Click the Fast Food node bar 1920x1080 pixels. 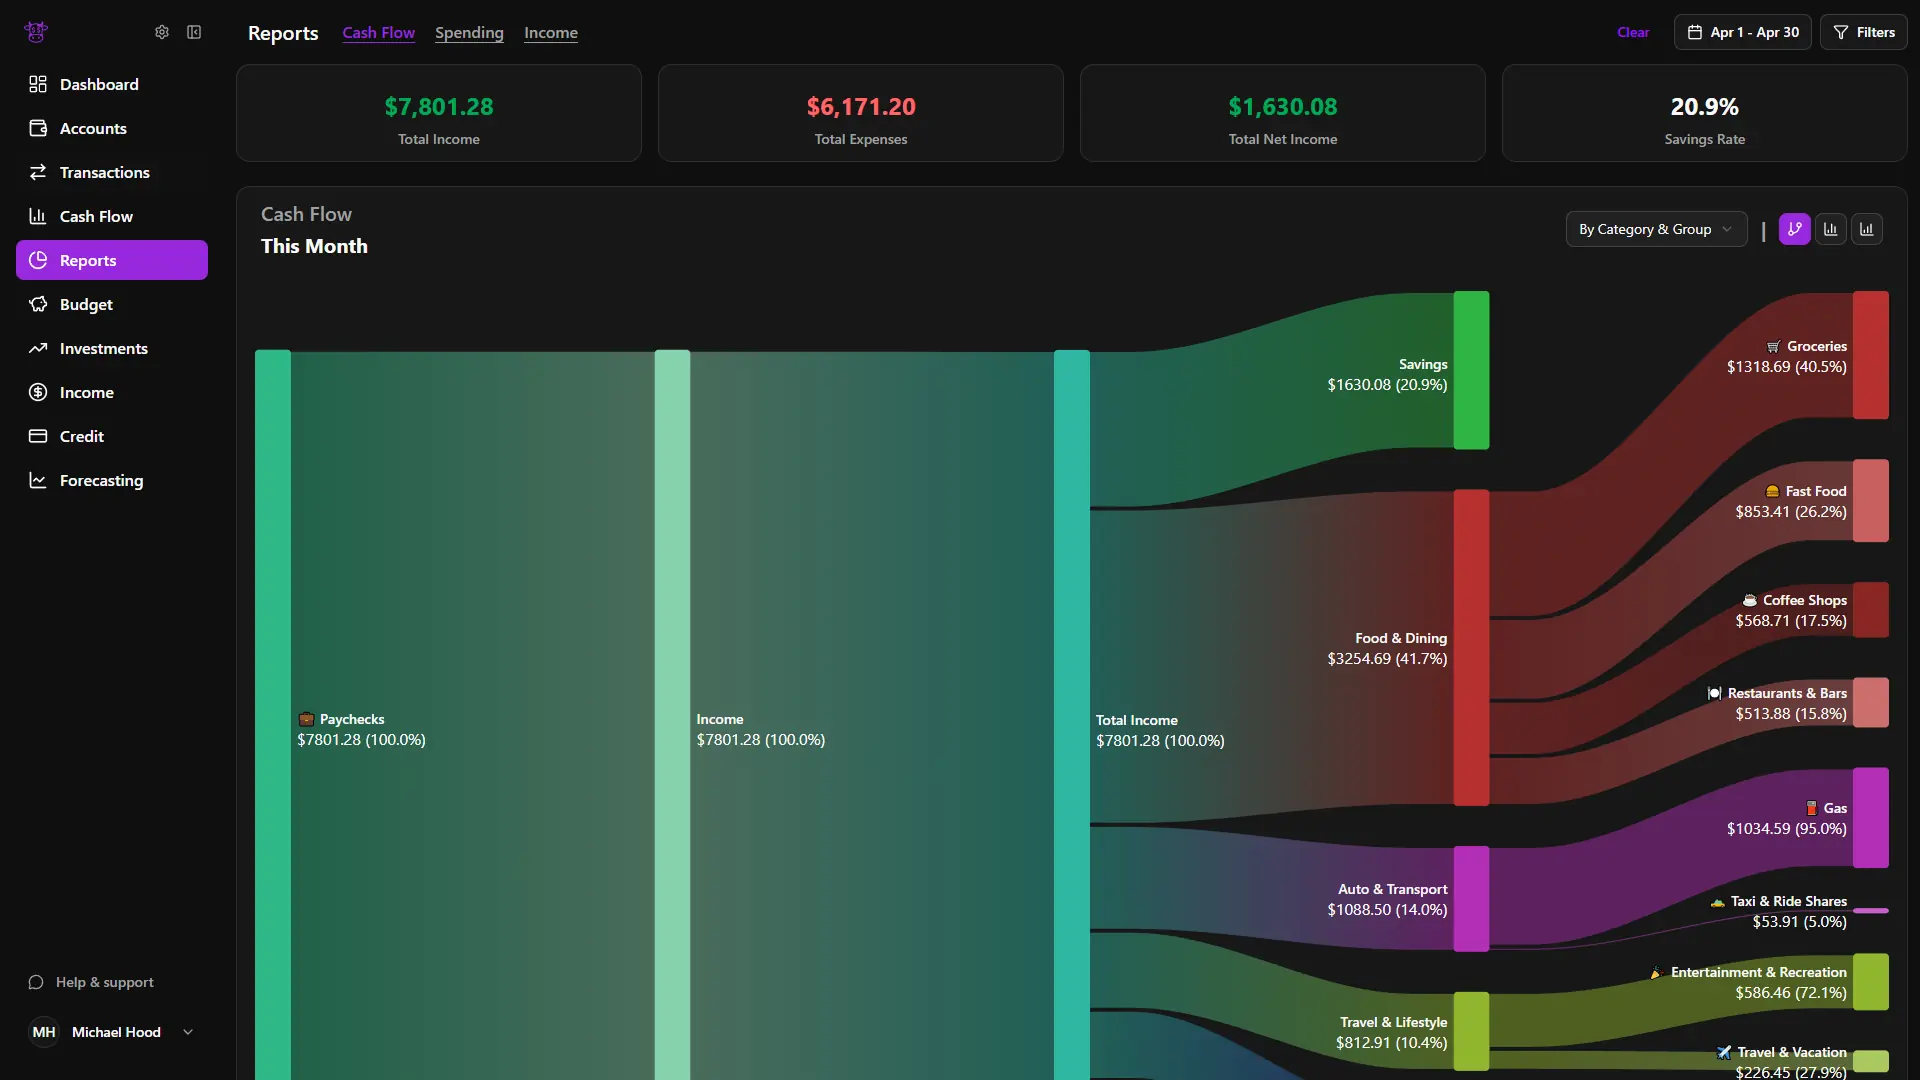pyautogui.click(x=1871, y=500)
